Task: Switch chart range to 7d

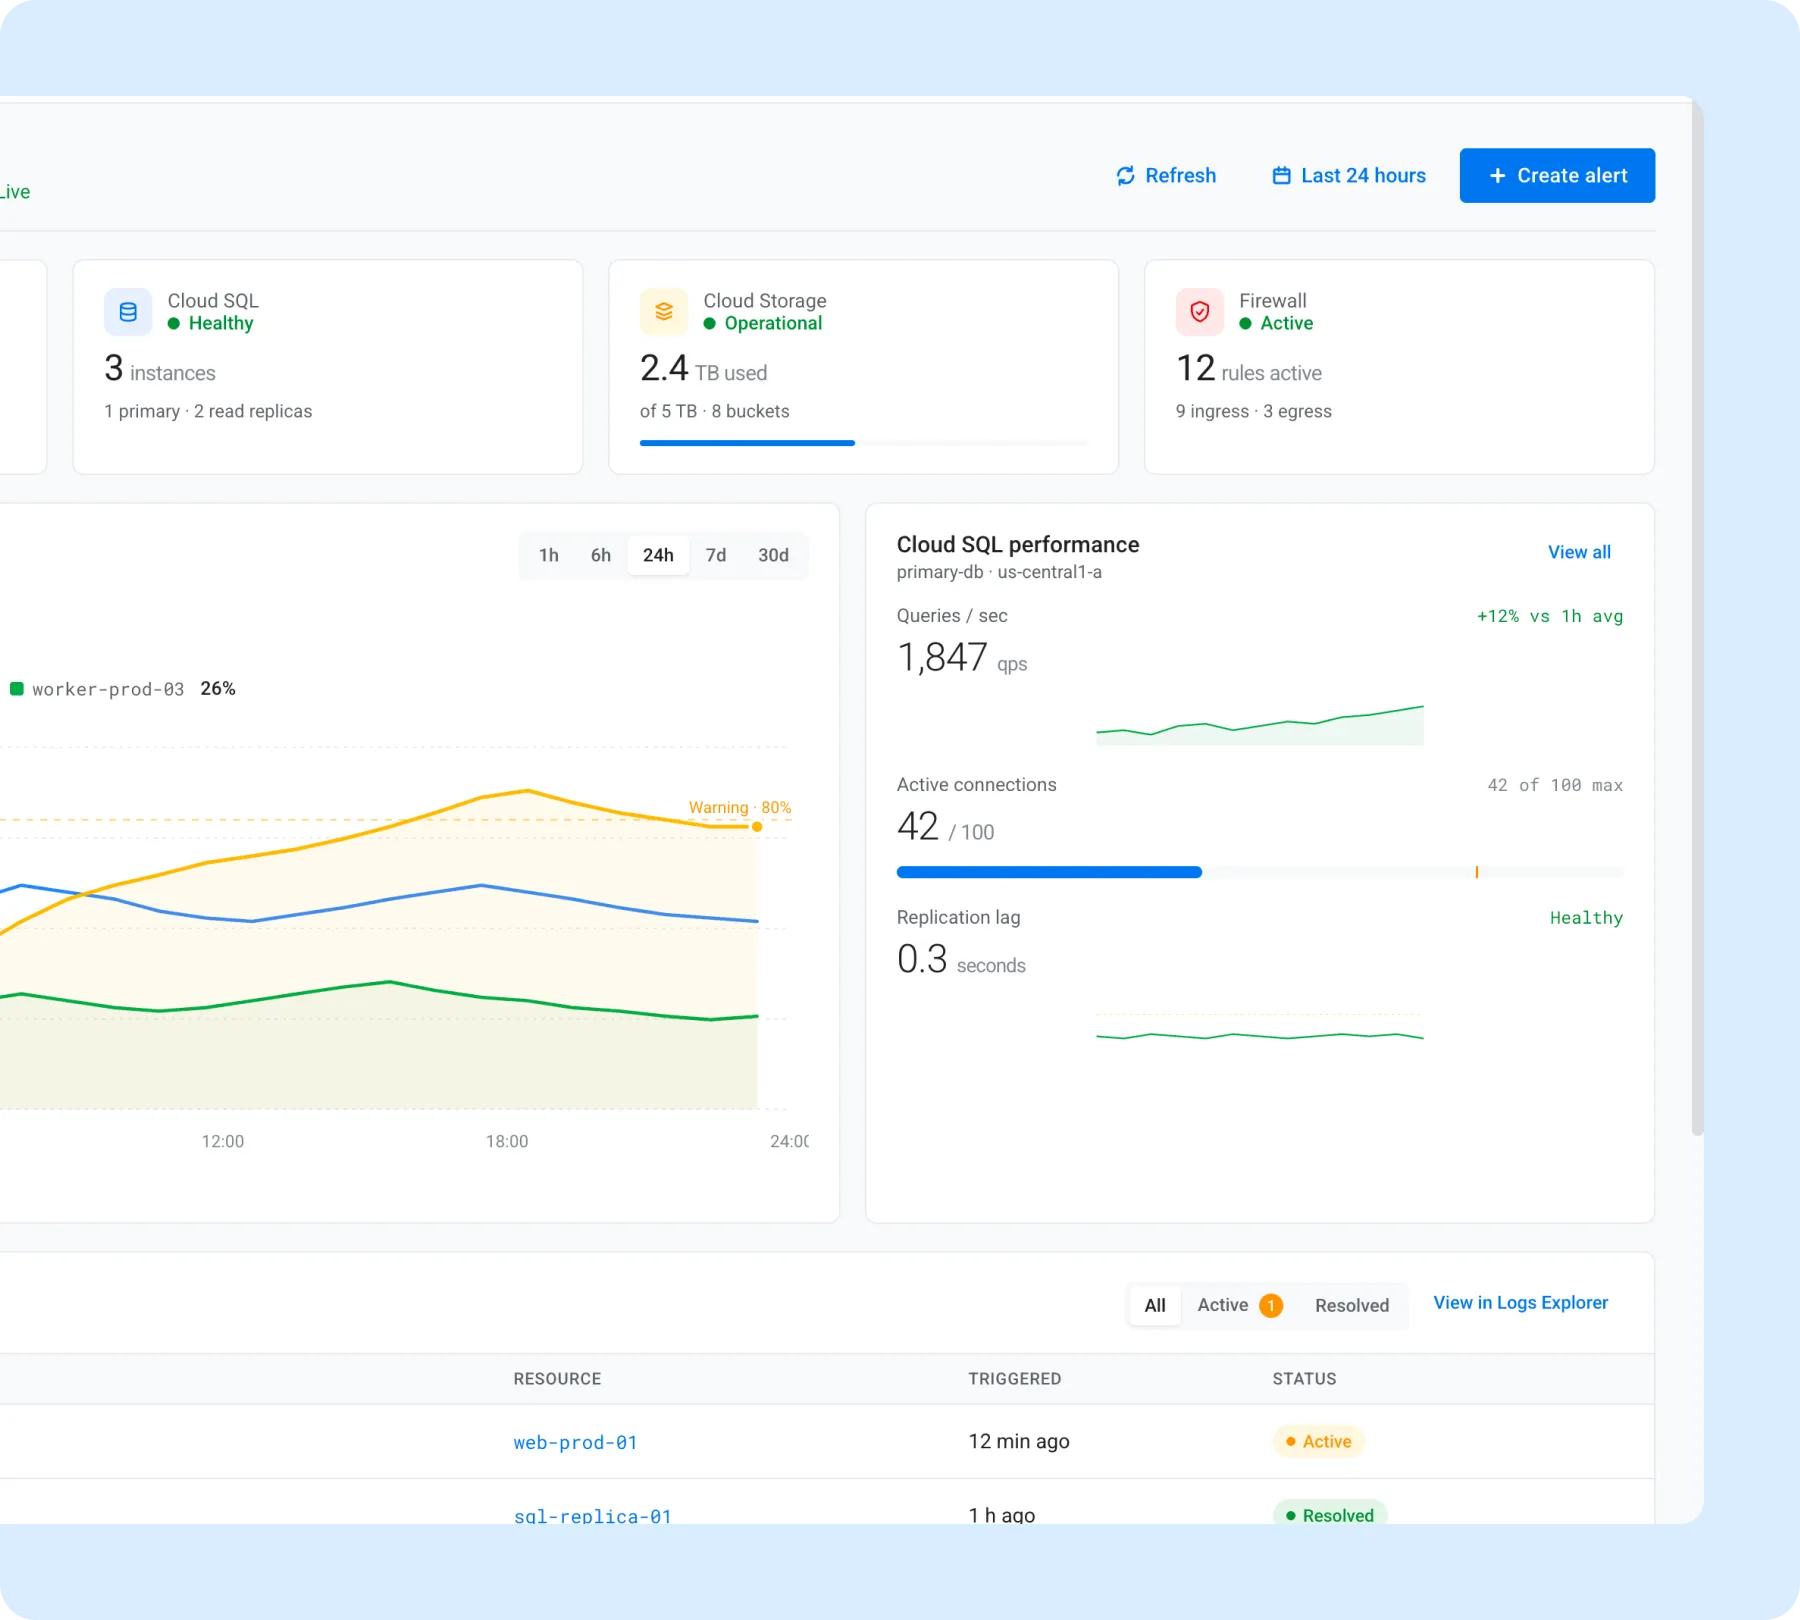Action: tap(716, 555)
